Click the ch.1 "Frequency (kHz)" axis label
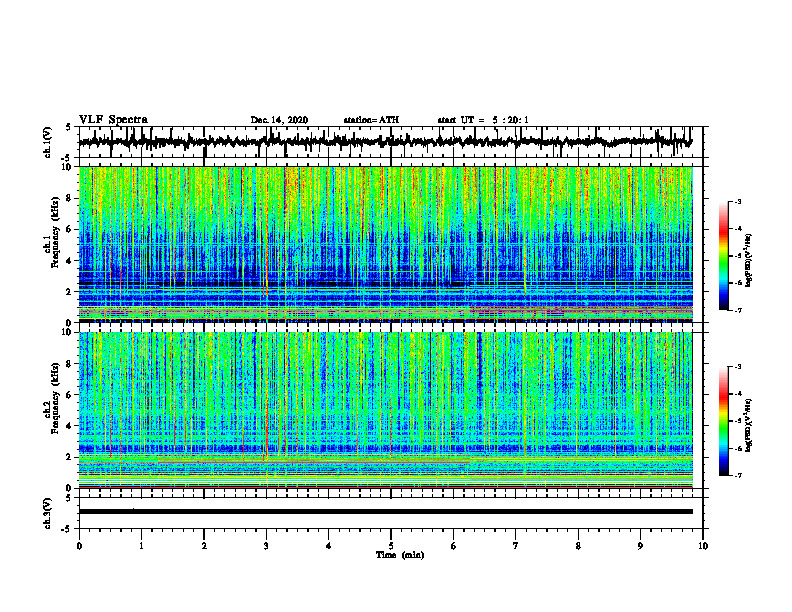Viewport: 792px width, 612px height. [x=56, y=232]
